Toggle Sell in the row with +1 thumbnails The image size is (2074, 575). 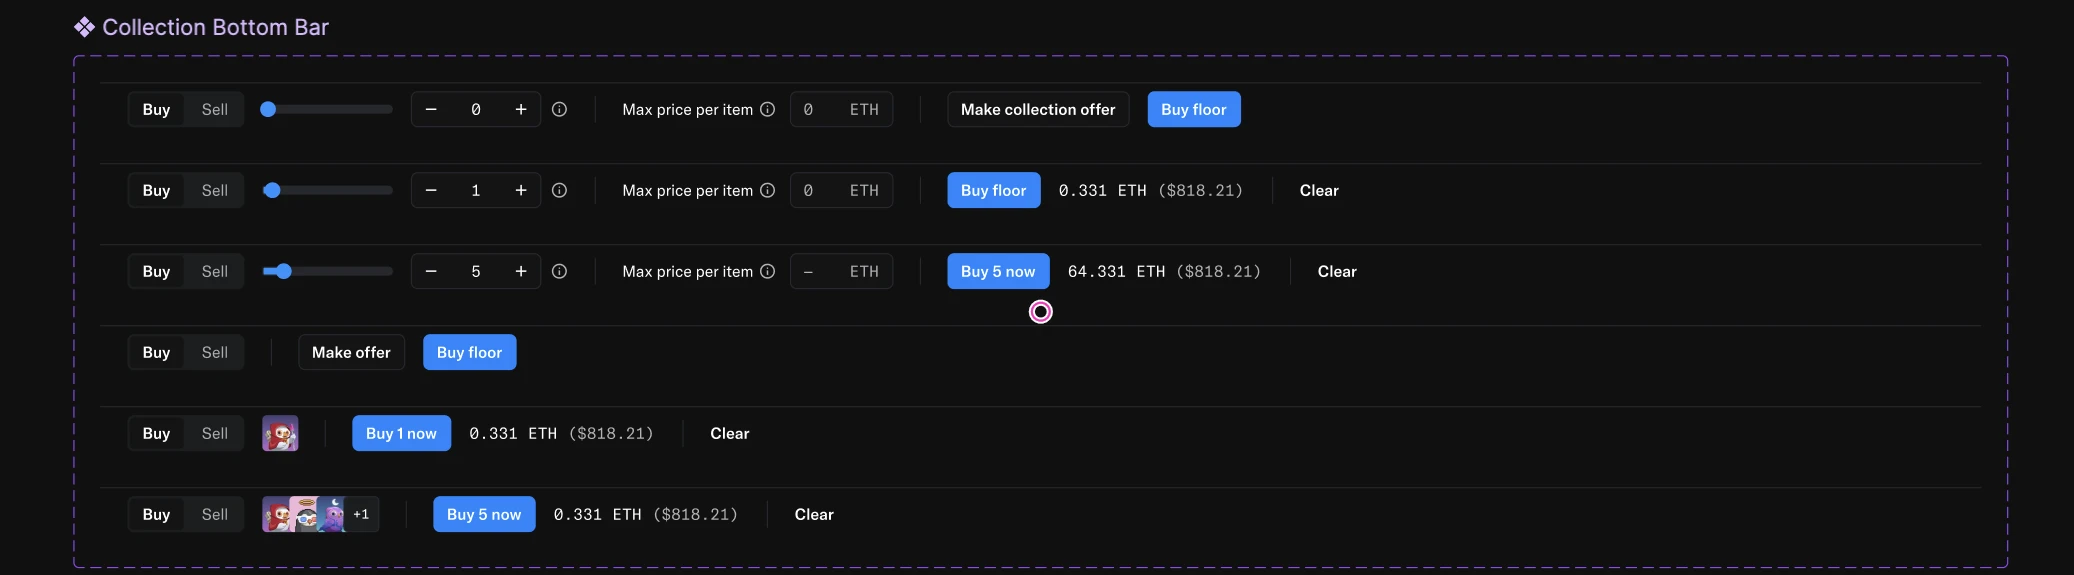click(215, 515)
